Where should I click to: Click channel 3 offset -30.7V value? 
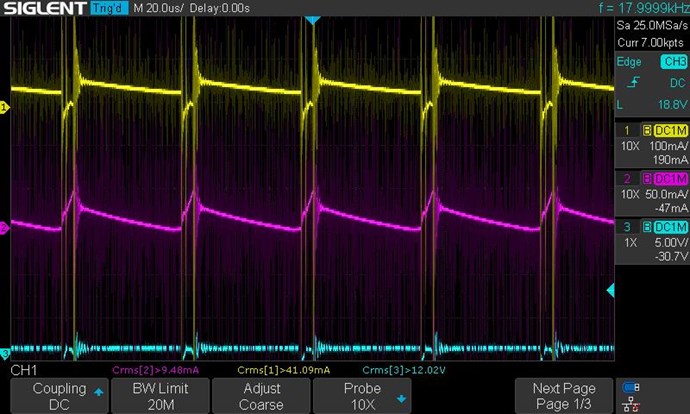[671, 256]
